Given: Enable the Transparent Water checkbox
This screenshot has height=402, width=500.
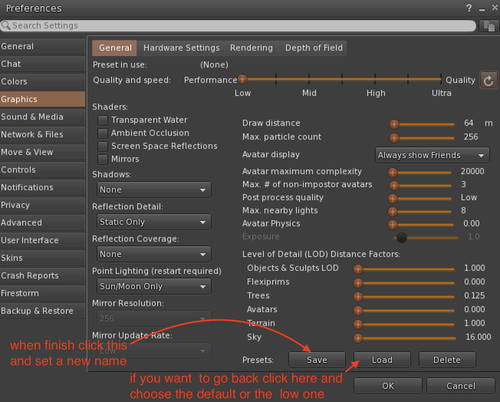Looking at the screenshot, I should (x=103, y=120).
